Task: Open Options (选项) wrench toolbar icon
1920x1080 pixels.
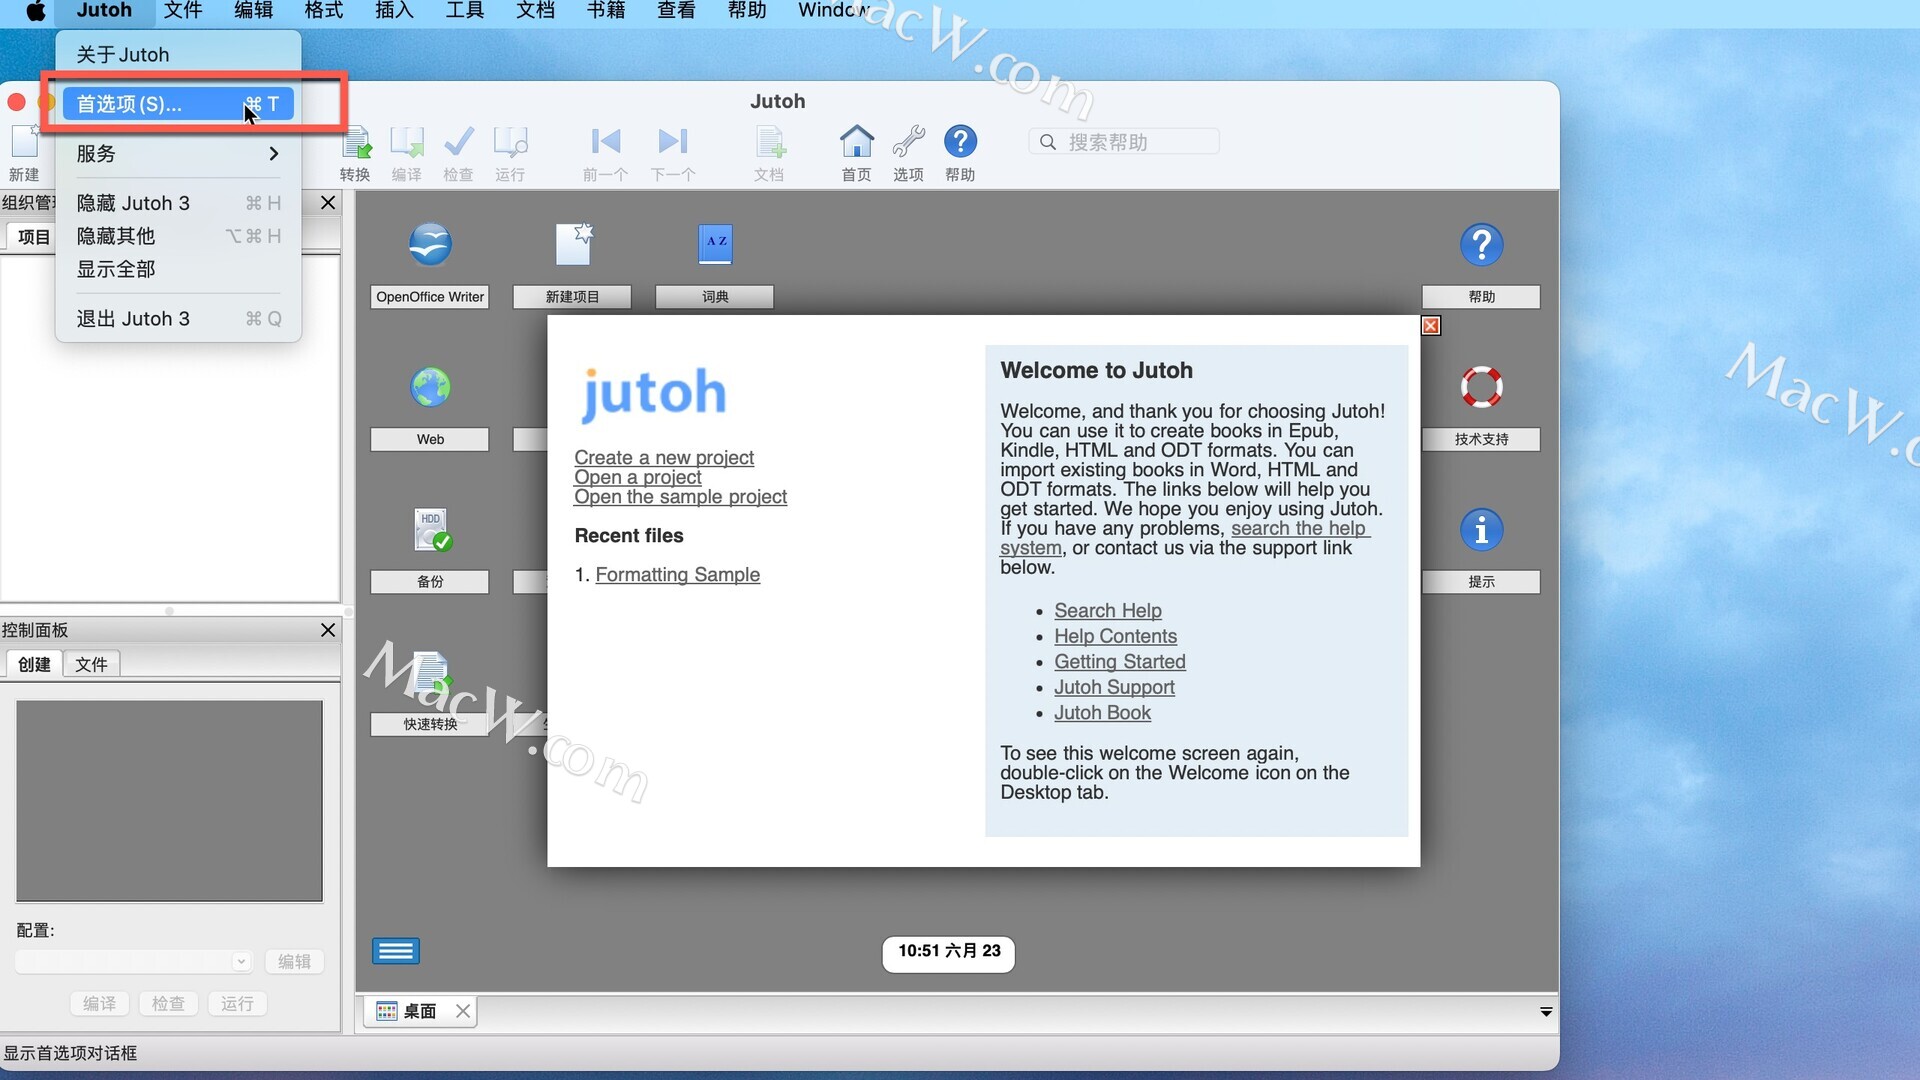Action: [908, 143]
